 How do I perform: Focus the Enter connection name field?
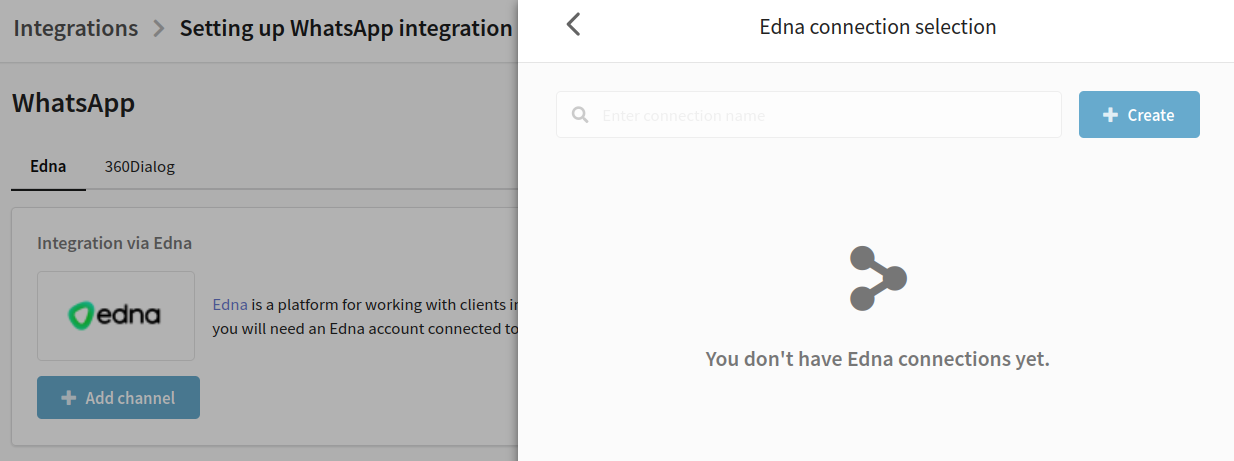(809, 115)
